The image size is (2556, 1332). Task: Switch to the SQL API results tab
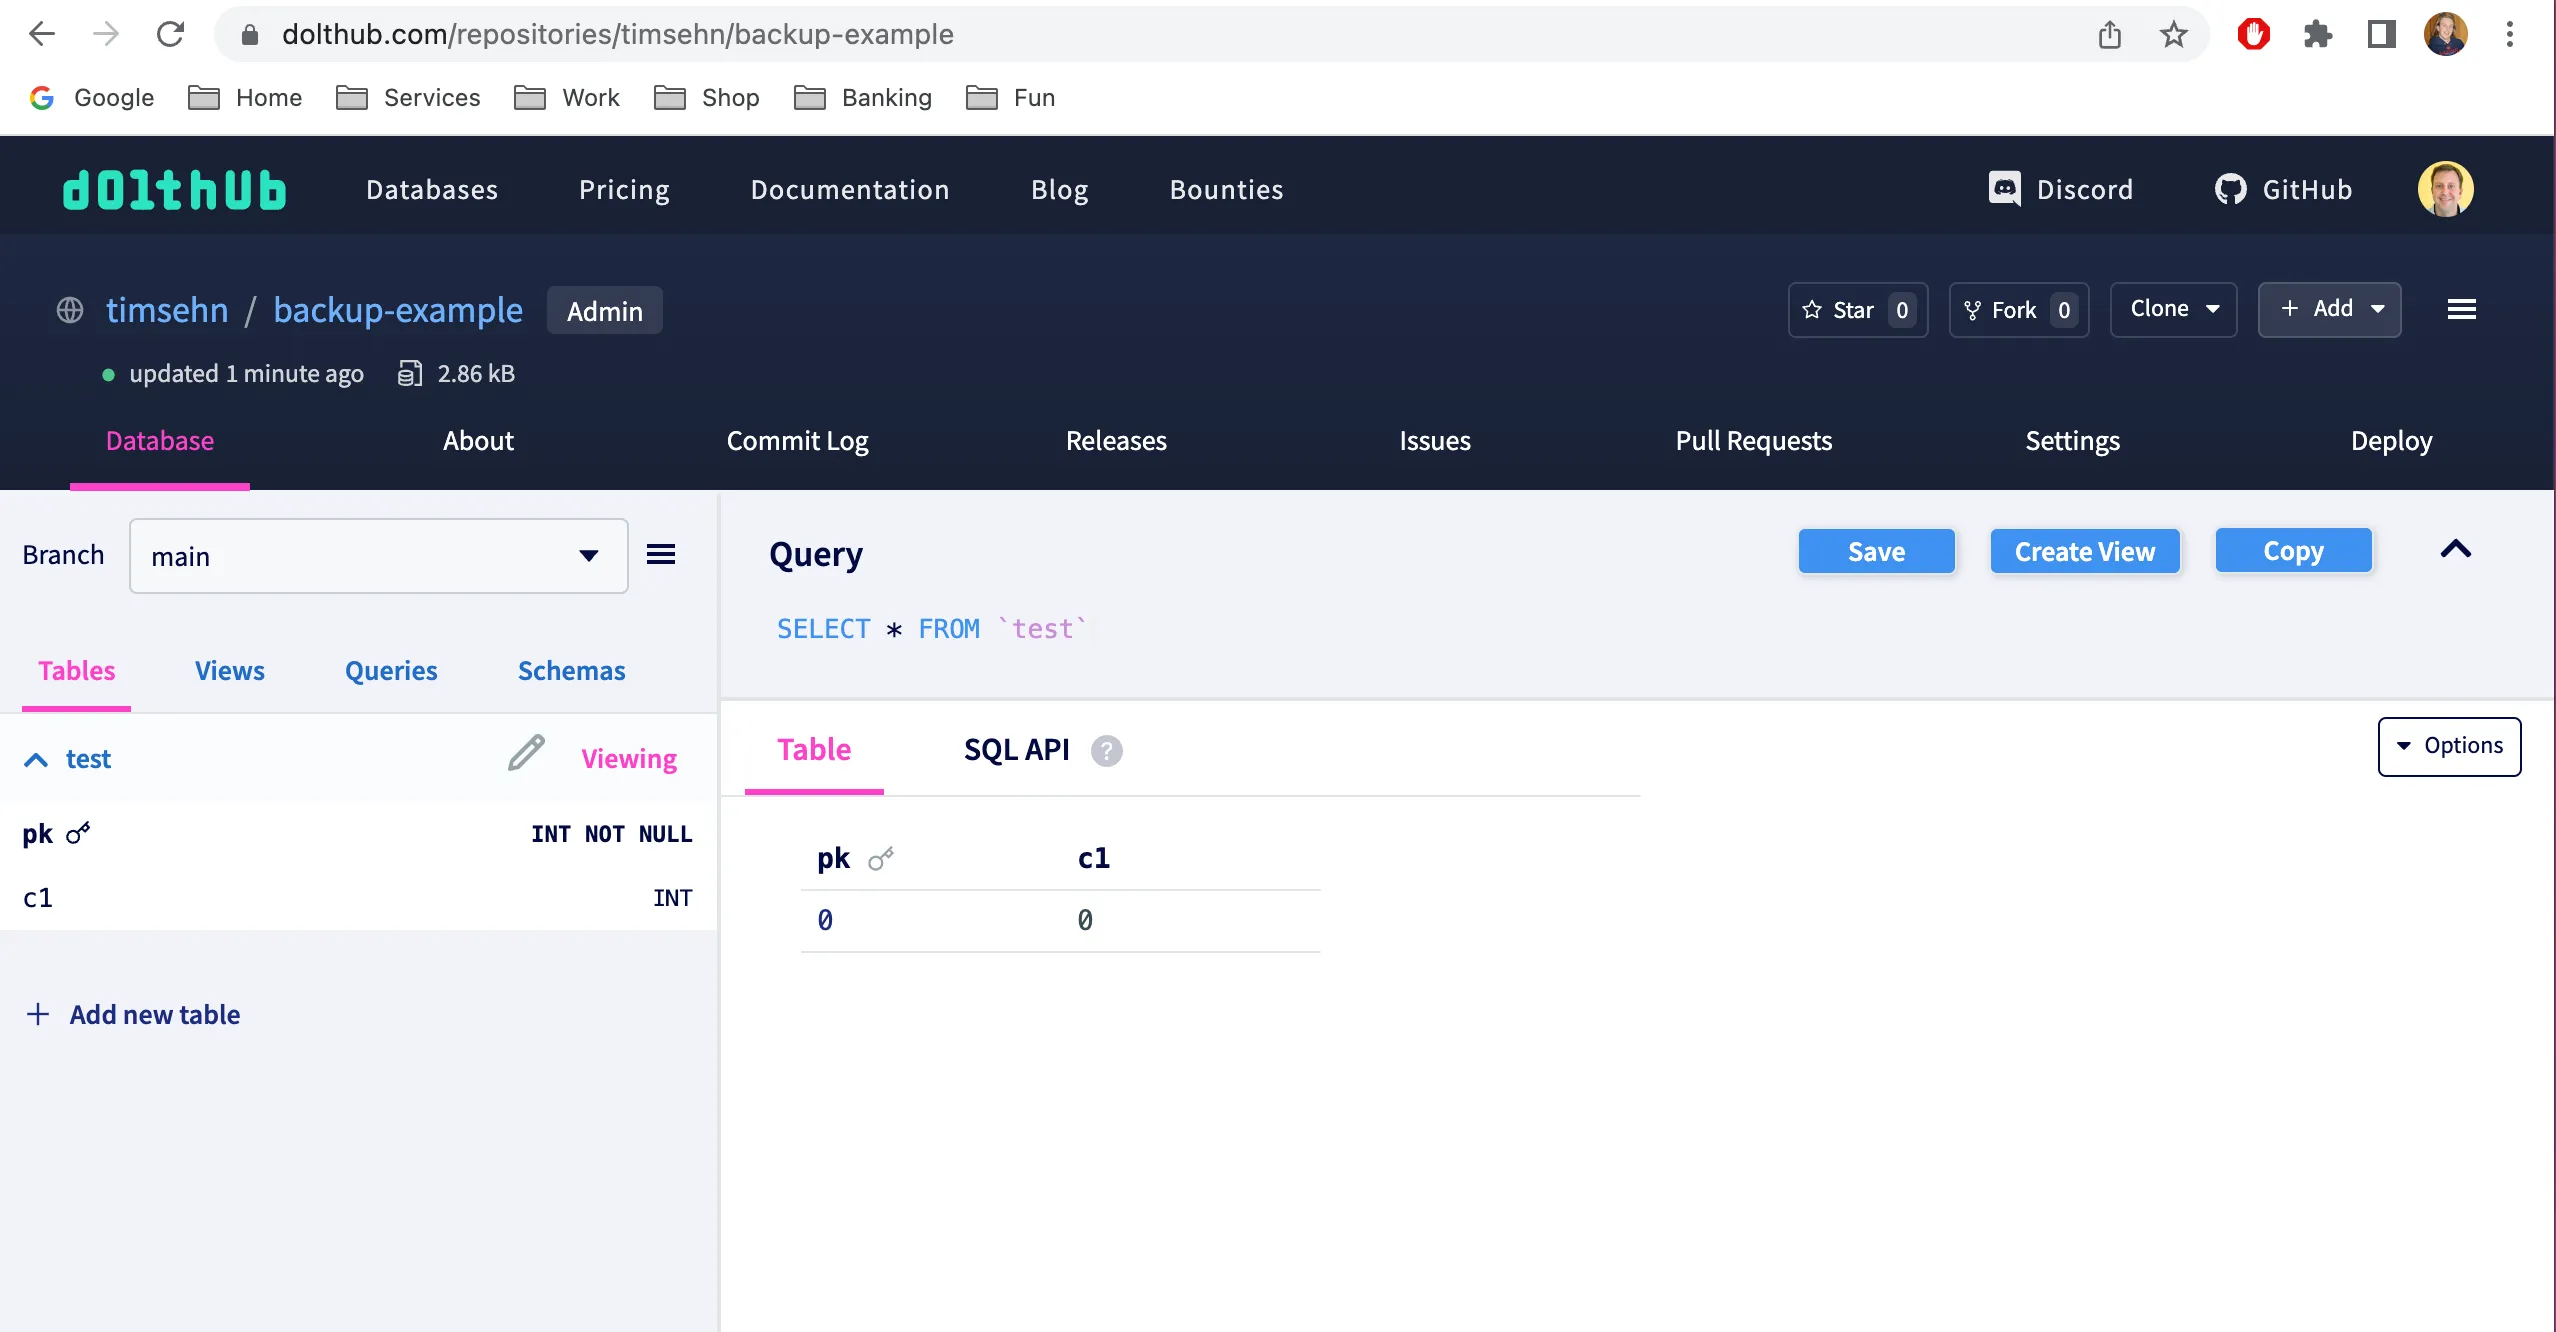coord(1017,750)
